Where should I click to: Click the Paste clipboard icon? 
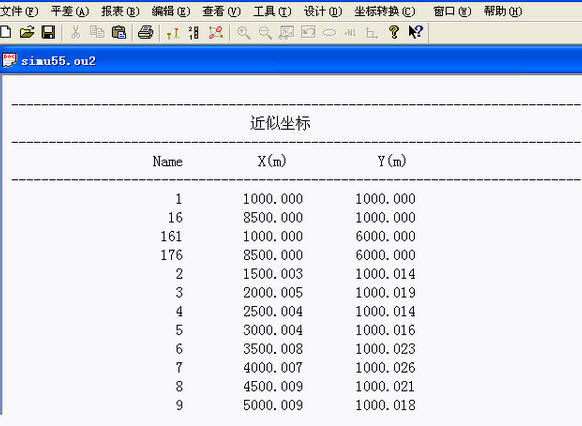[x=119, y=33]
